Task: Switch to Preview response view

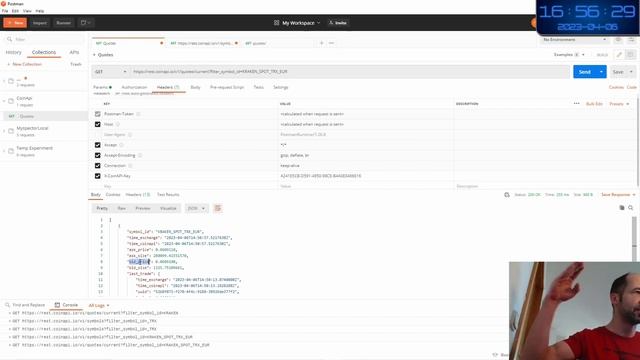Action: pos(143,208)
